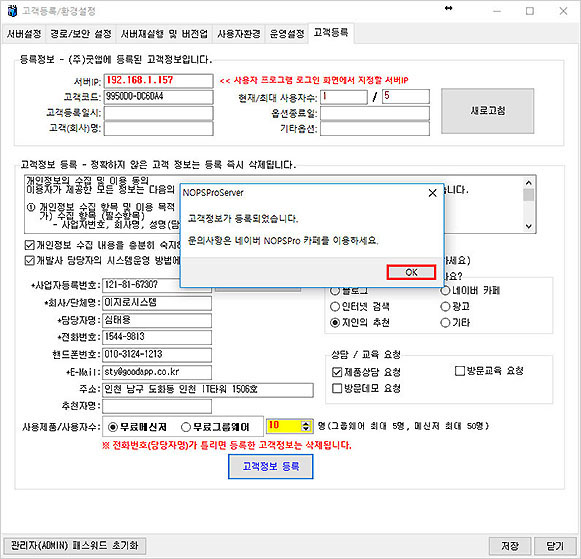The image size is (581, 559).
Task: Select the 운영설정 tab
Action: [x=287, y=34]
